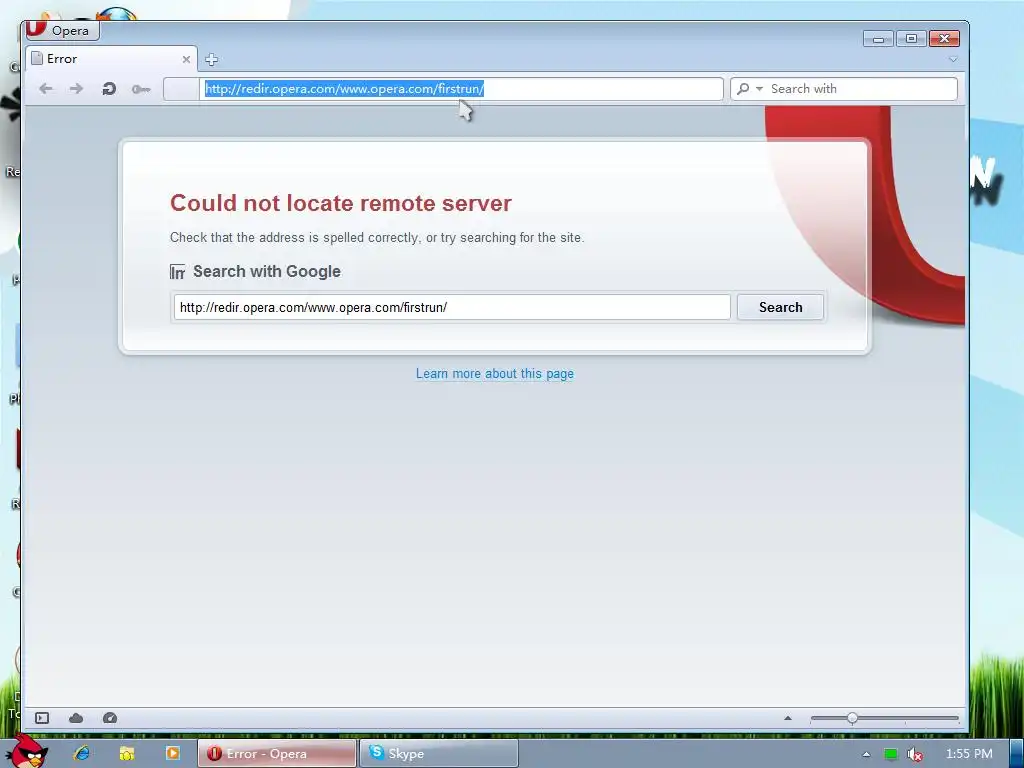
Task: Maximize the Opera window
Action: (x=911, y=39)
